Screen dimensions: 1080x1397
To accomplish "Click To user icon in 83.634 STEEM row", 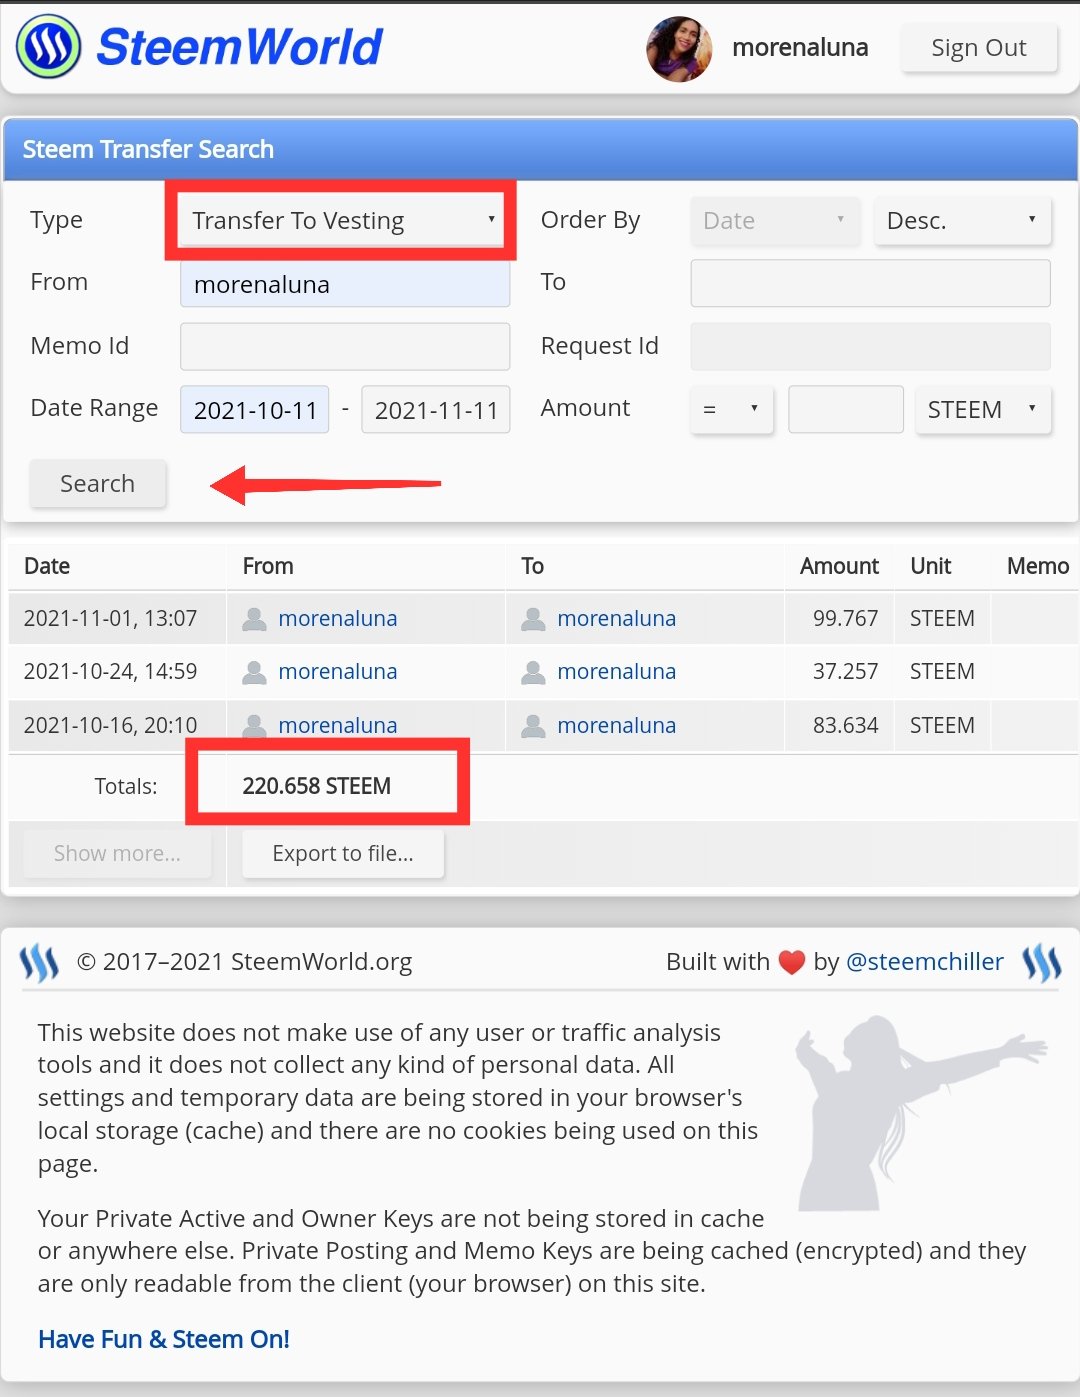I will (533, 726).
